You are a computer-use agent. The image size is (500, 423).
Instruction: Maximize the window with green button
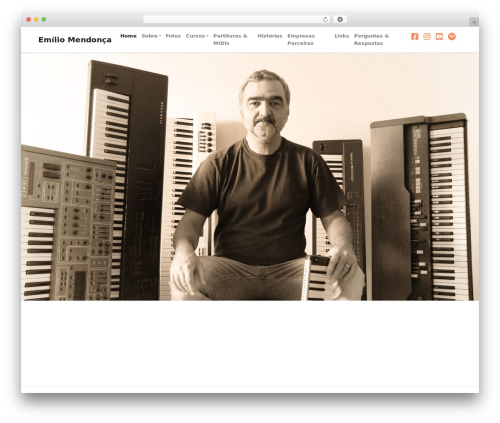coord(44,19)
